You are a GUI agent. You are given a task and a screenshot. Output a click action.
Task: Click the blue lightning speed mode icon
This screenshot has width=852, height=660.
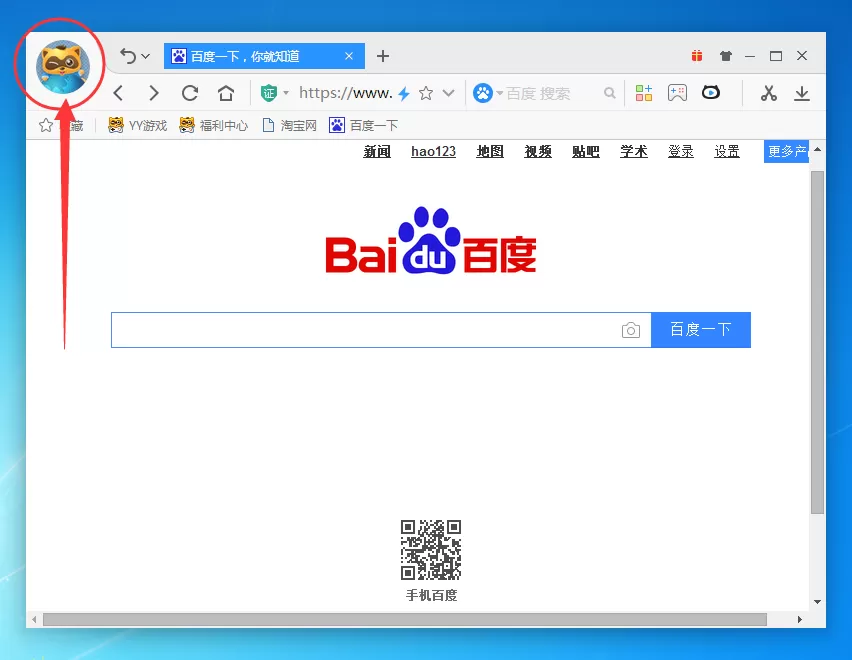(x=404, y=93)
